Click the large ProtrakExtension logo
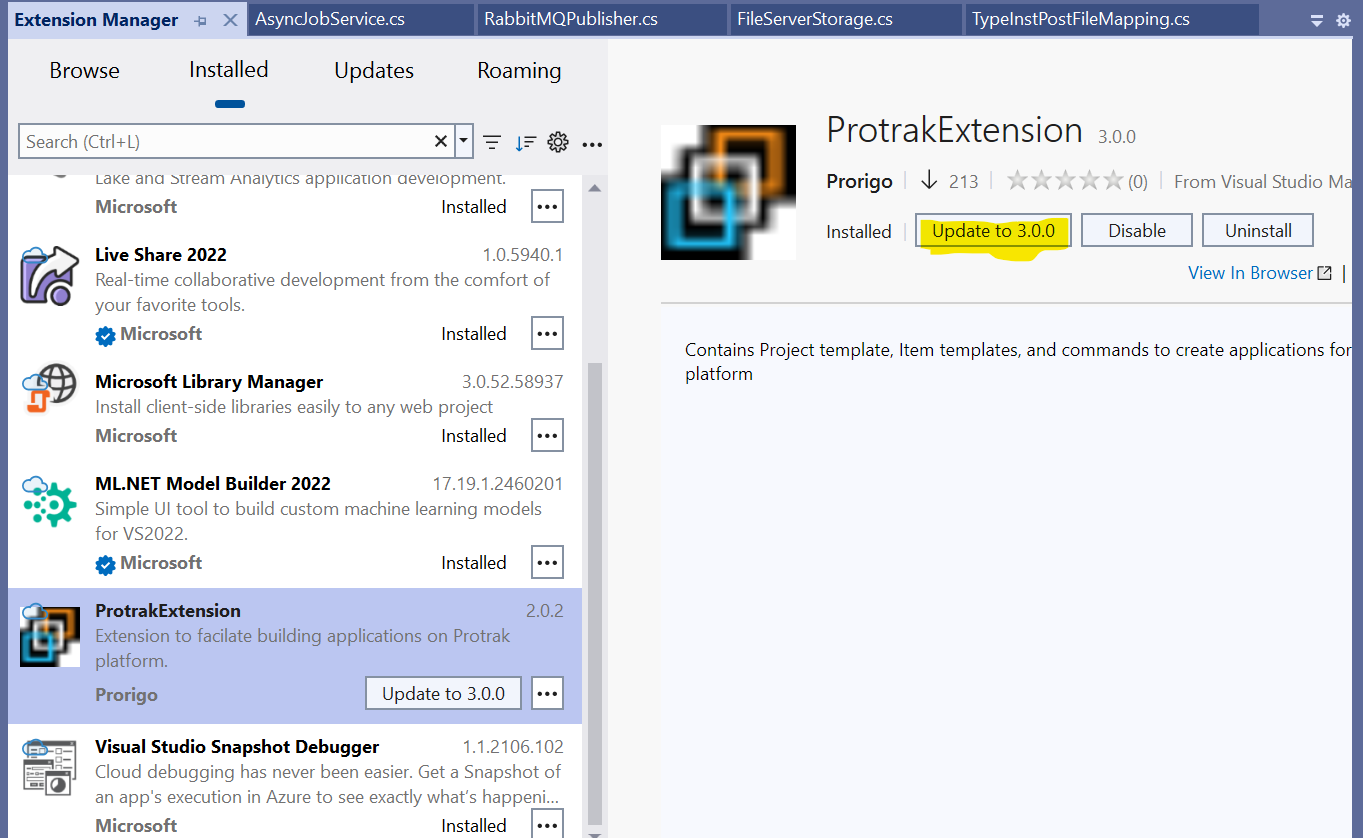Image resolution: width=1363 pixels, height=838 pixels. (728, 192)
